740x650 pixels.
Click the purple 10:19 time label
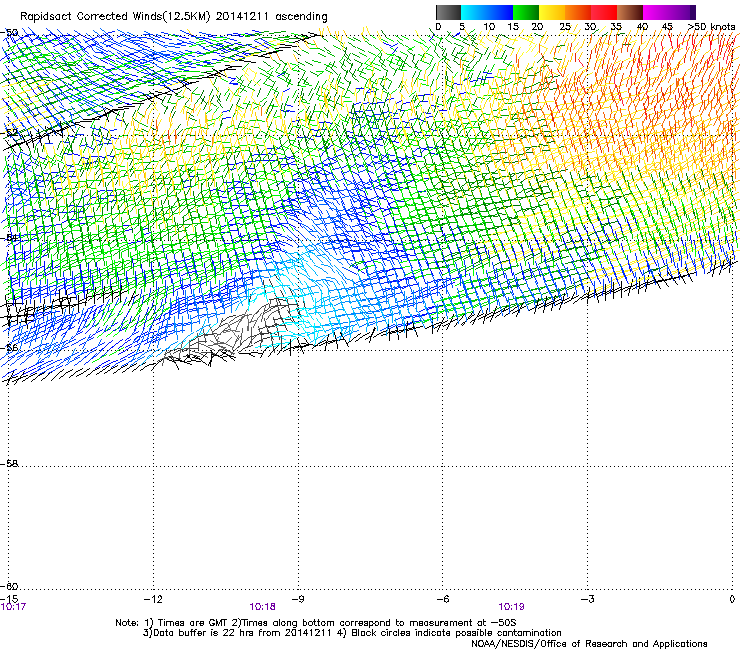[x=511, y=607]
